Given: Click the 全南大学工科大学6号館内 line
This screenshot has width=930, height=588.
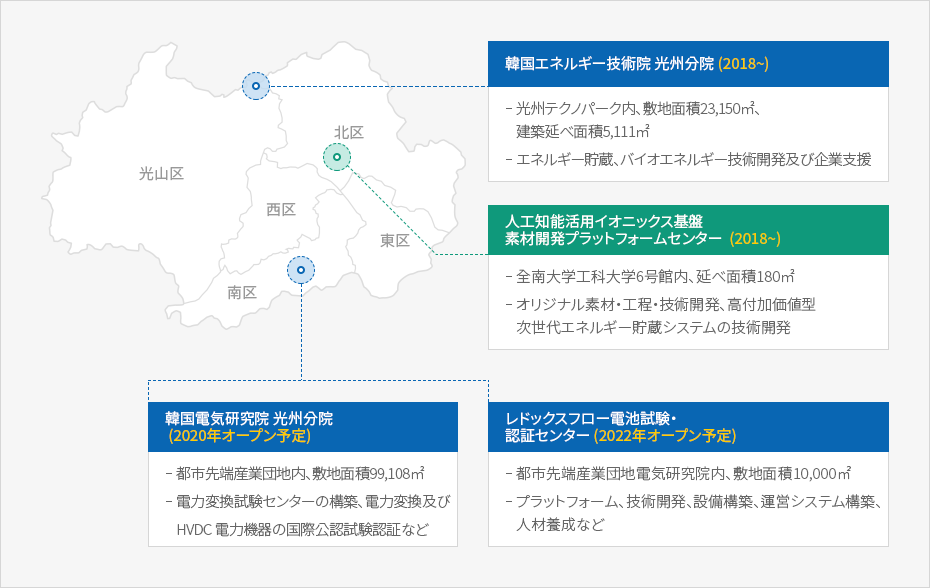Looking at the screenshot, I should click(x=650, y=276).
